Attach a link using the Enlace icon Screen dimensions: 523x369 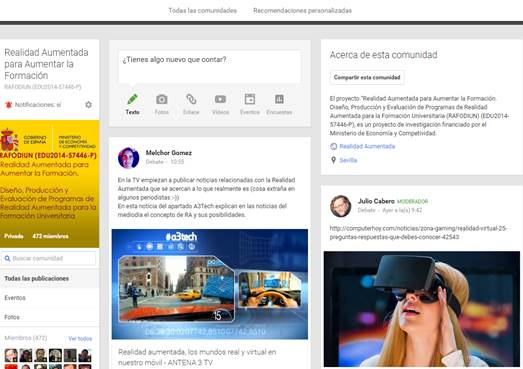(191, 99)
